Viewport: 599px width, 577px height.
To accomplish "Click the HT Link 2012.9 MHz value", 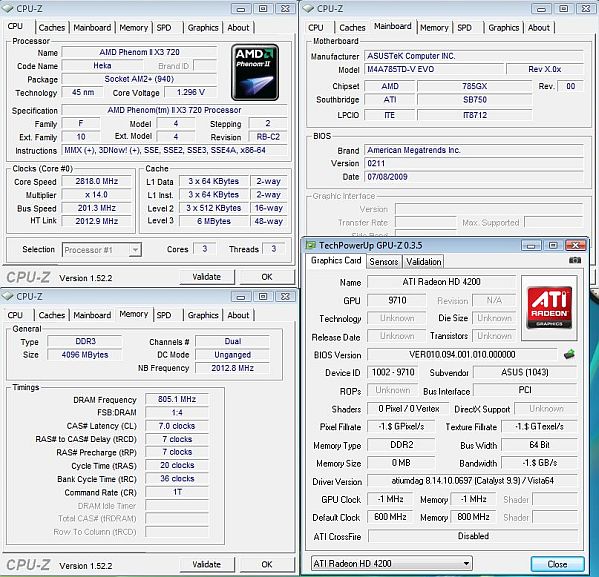I will tap(96, 221).
